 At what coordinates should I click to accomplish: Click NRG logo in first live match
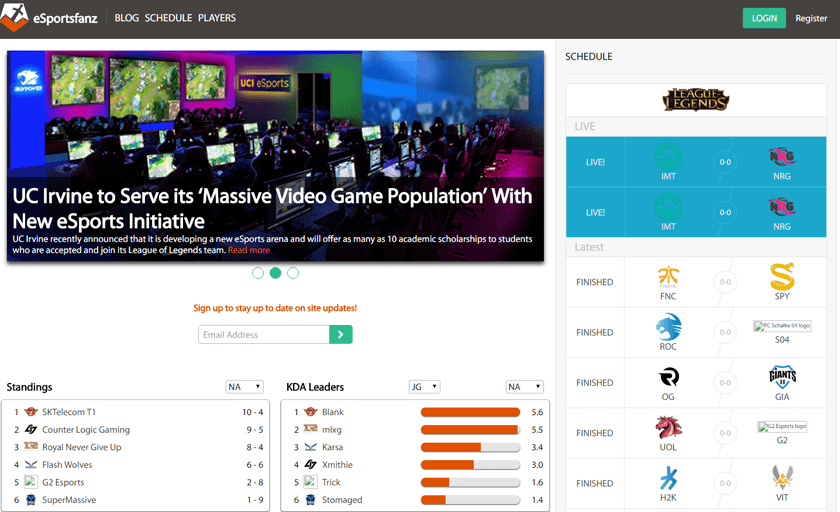[782, 156]
